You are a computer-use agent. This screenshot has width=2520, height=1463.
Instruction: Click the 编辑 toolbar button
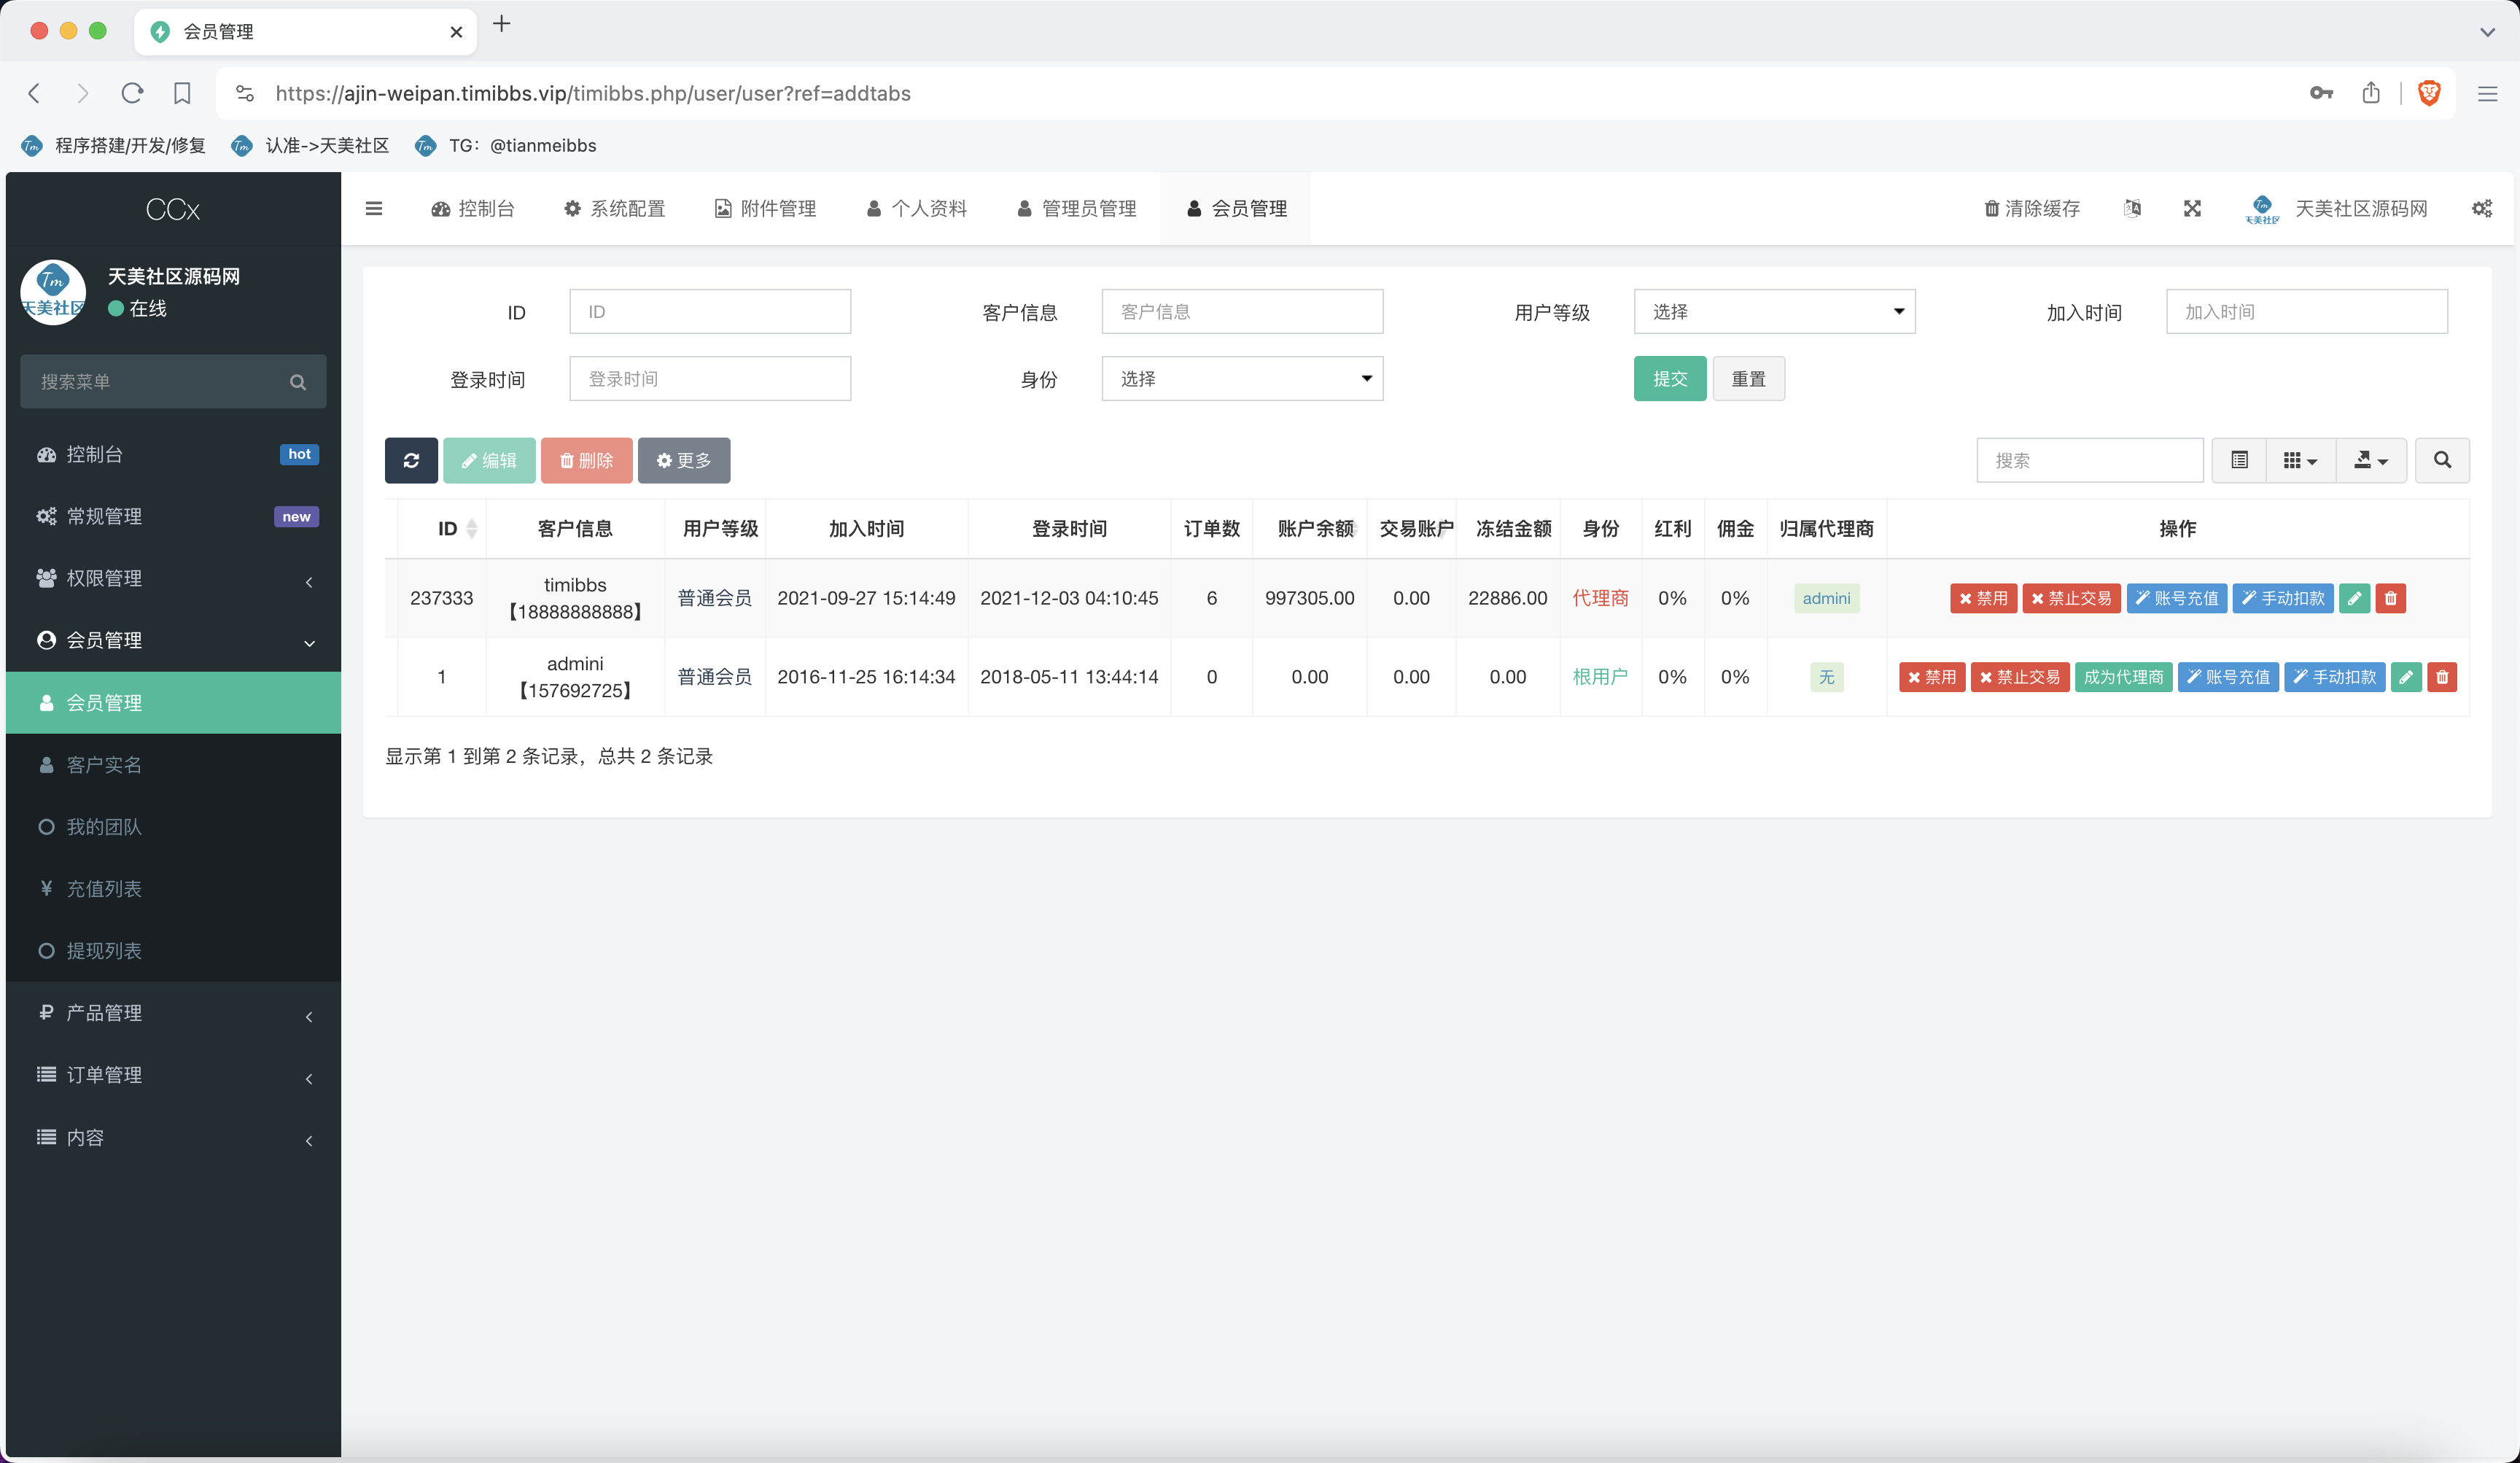(489, 460)
